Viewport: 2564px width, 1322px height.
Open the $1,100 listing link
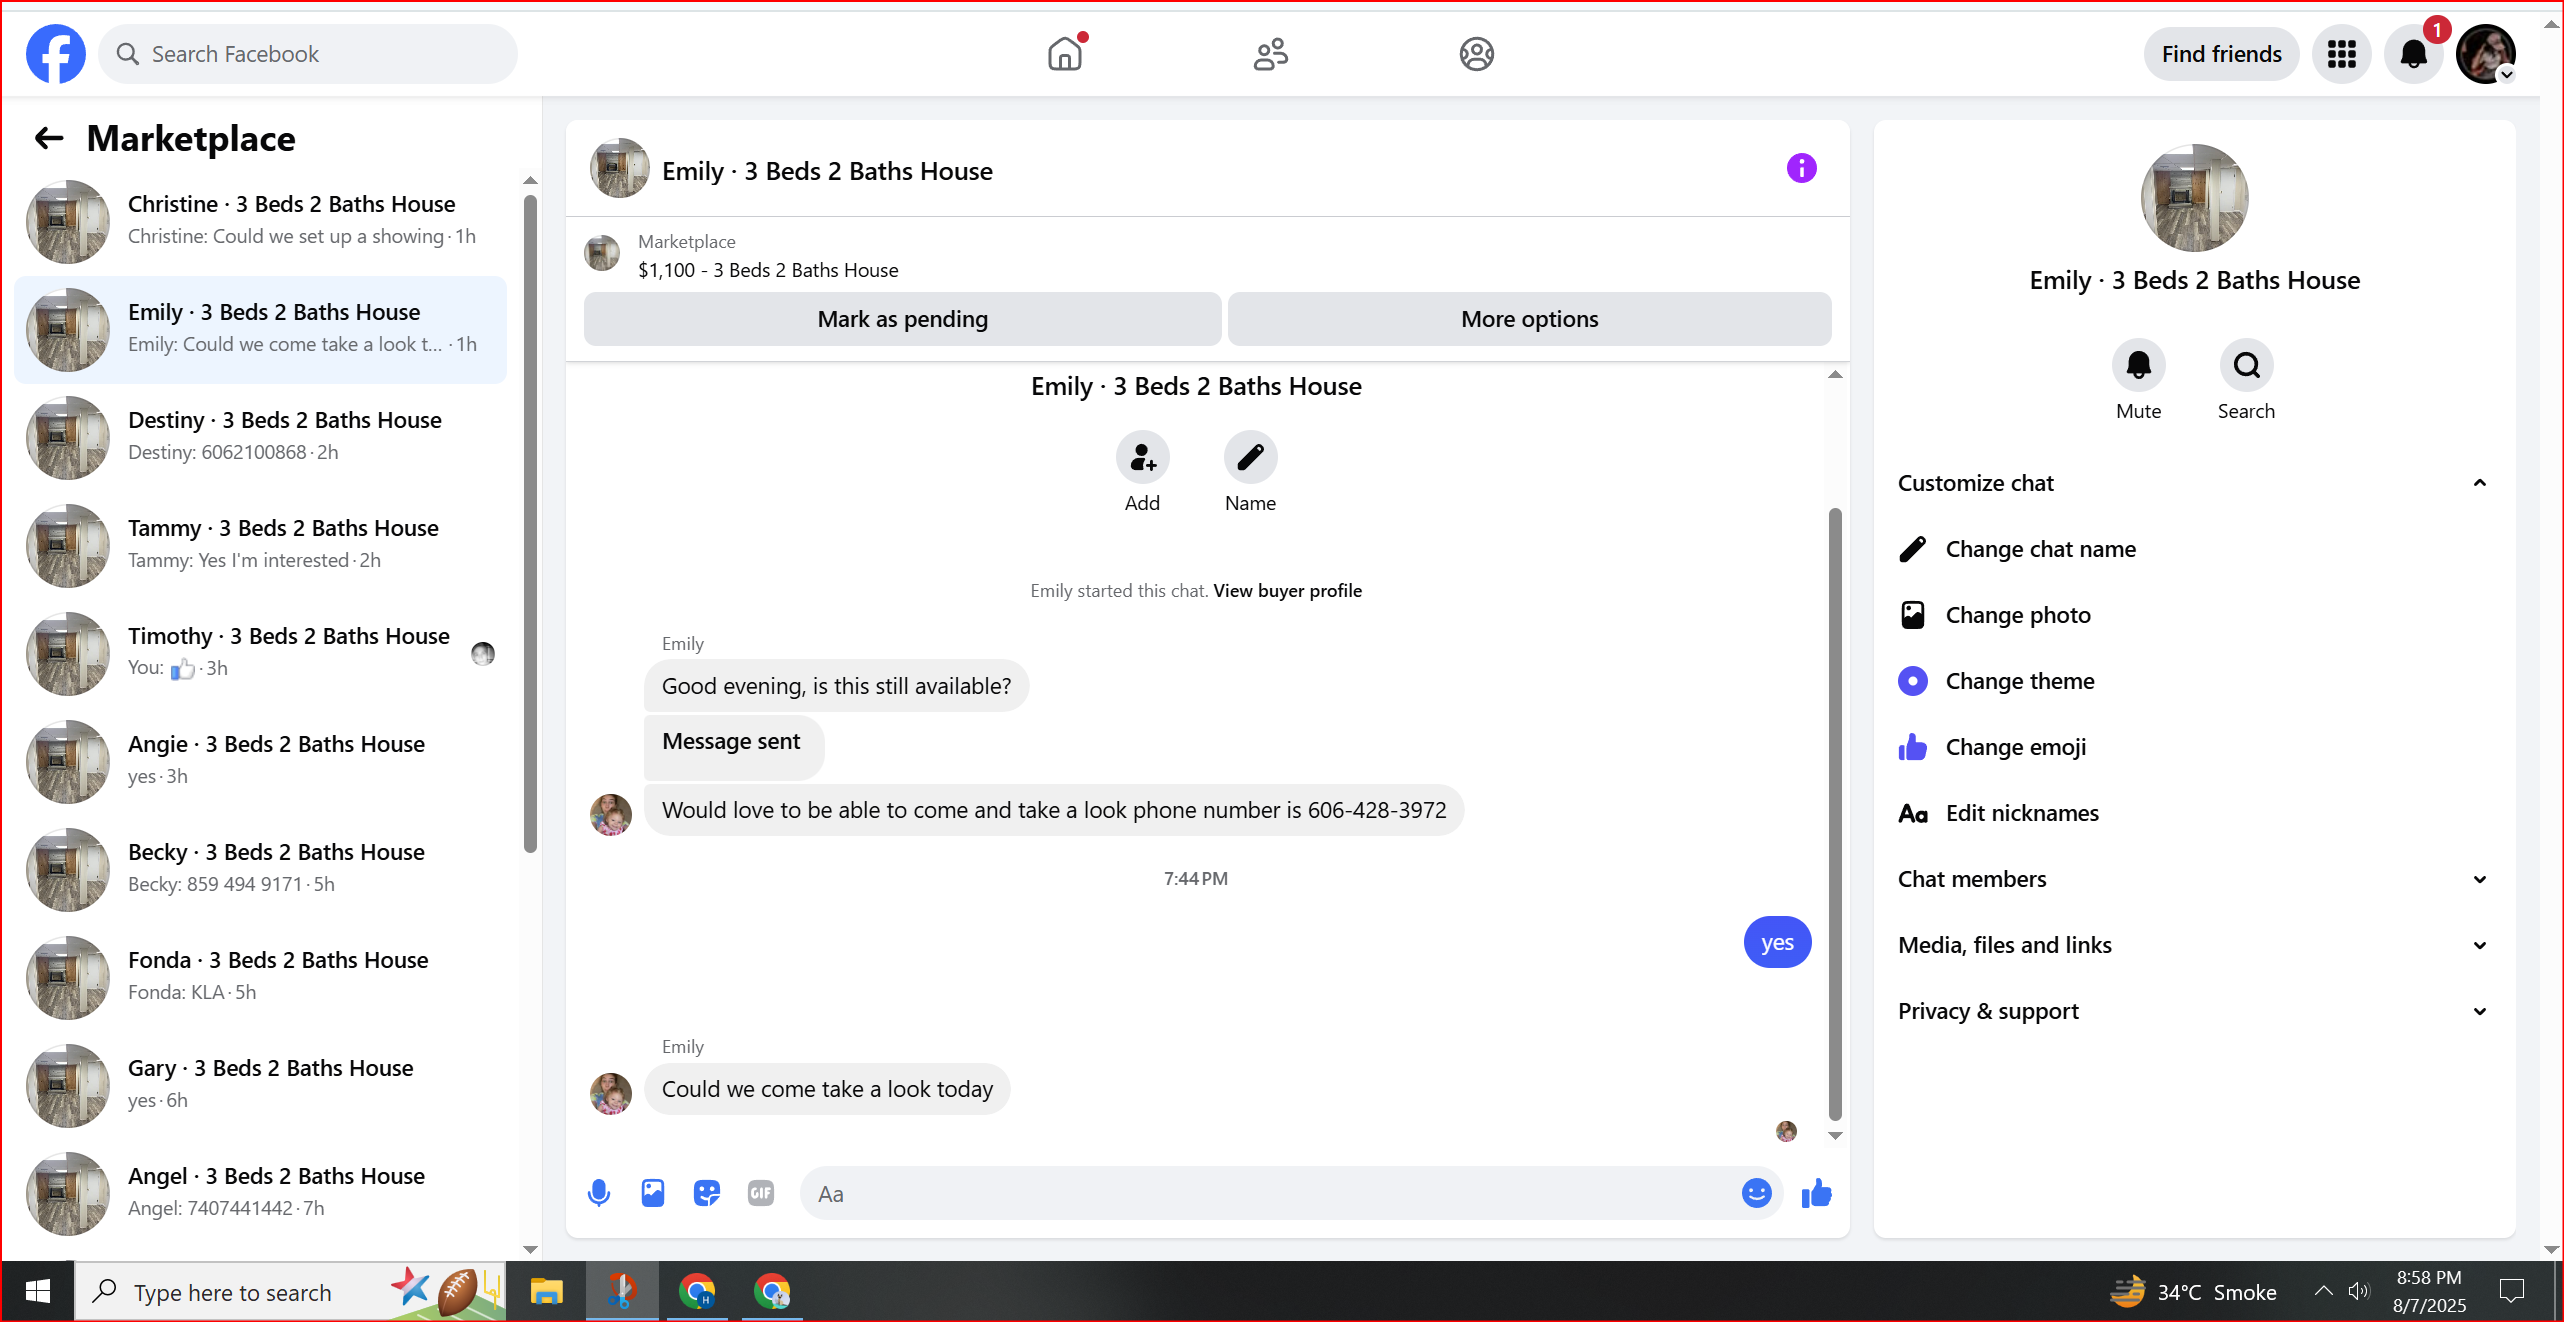coord(768,270)
